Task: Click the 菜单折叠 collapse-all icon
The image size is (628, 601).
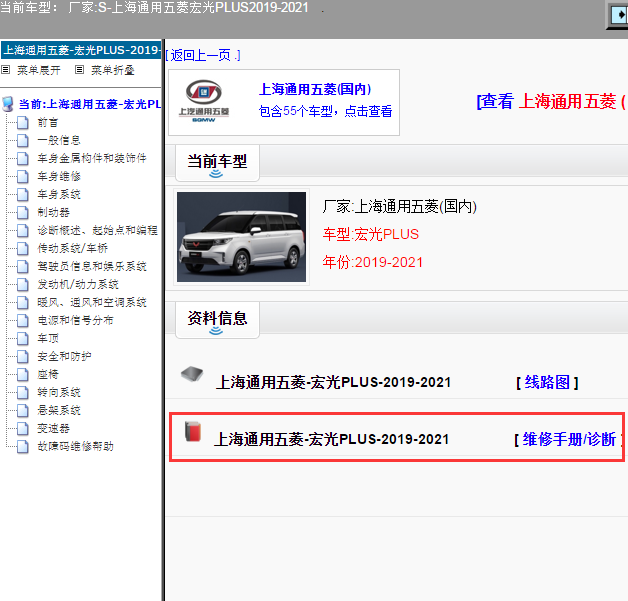Action: 79,70
